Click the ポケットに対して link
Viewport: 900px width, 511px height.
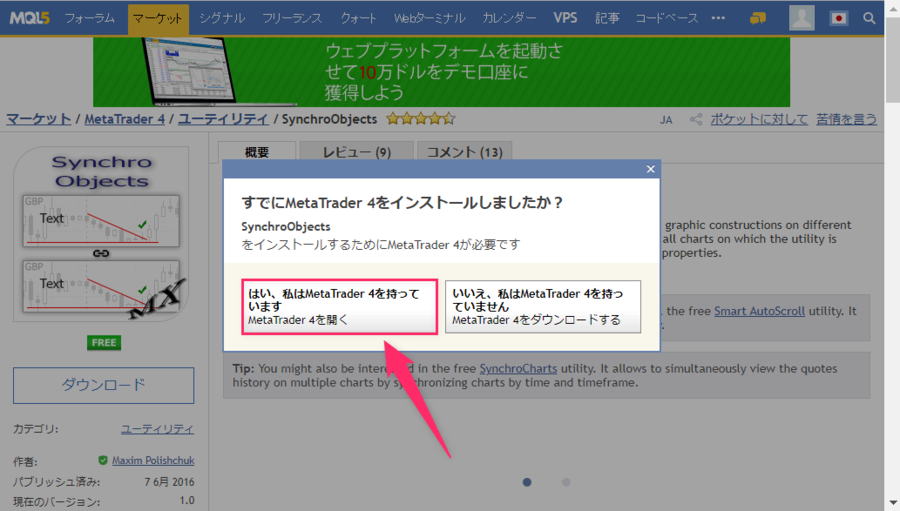coord(759,119)
